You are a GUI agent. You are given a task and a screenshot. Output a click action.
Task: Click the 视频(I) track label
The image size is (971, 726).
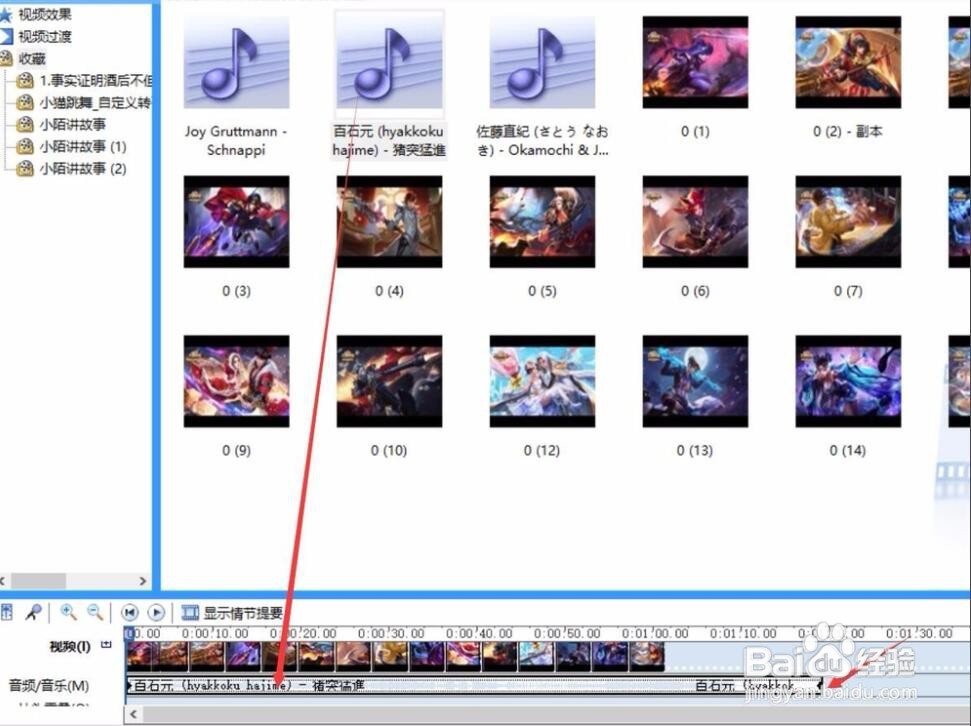[69, 647]
